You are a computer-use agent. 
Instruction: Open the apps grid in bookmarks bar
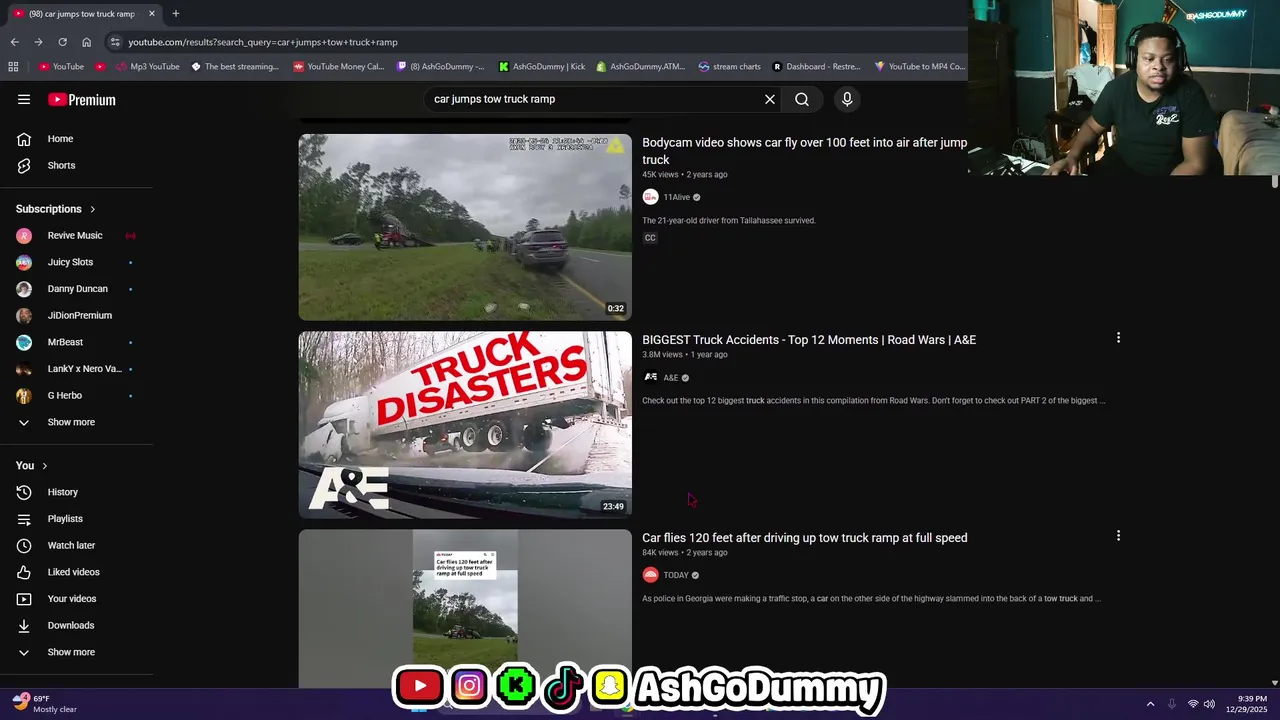[13, 67]
